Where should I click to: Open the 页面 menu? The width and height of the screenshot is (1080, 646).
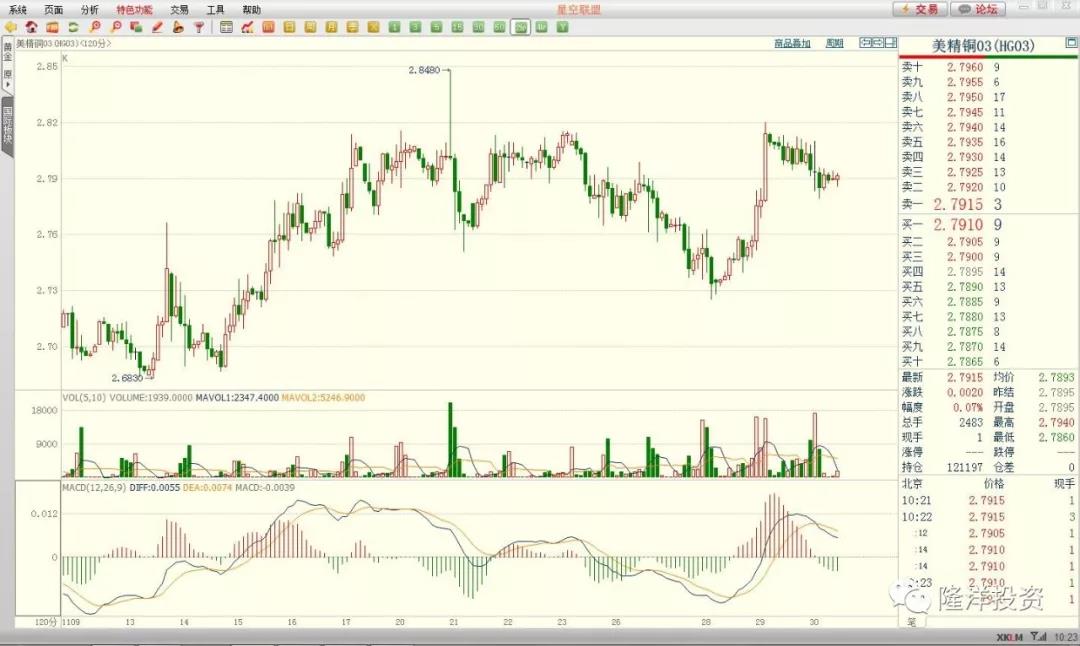click(53, 10)
